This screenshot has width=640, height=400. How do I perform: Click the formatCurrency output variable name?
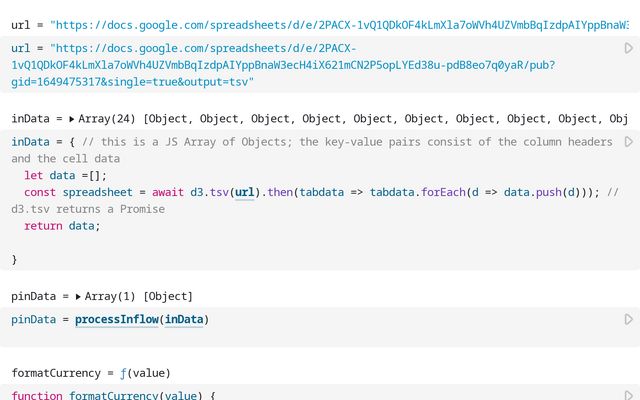pyautogui.click(x=56, y=373)
